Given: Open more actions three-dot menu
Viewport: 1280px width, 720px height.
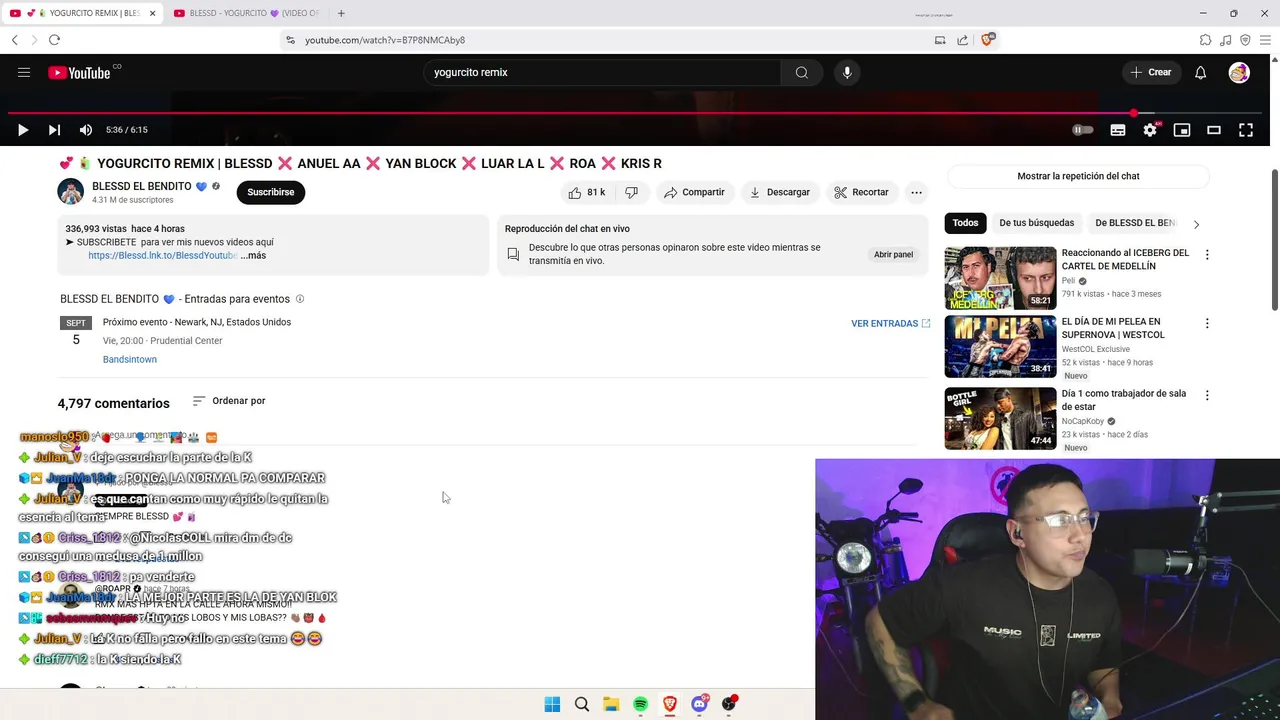Looking at the screenshot, I should tap(916, 192).
